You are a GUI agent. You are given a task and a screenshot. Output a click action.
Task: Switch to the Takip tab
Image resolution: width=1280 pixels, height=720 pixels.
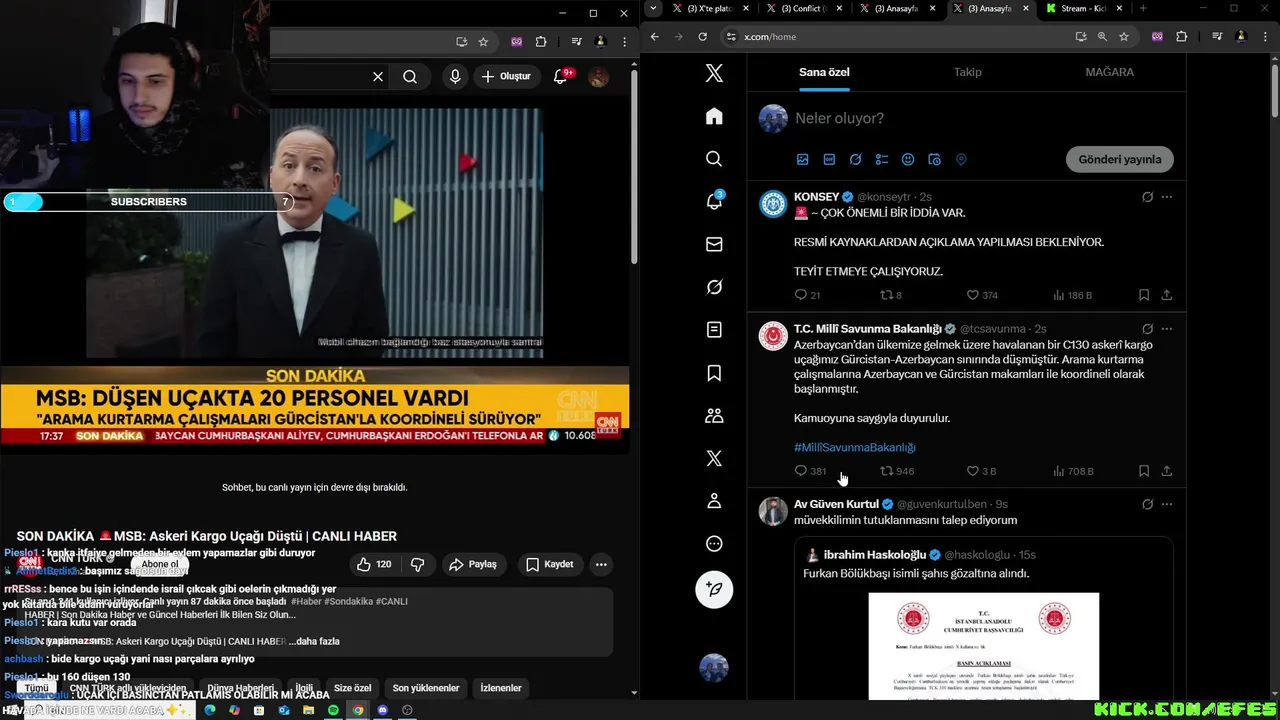[967, 72]
